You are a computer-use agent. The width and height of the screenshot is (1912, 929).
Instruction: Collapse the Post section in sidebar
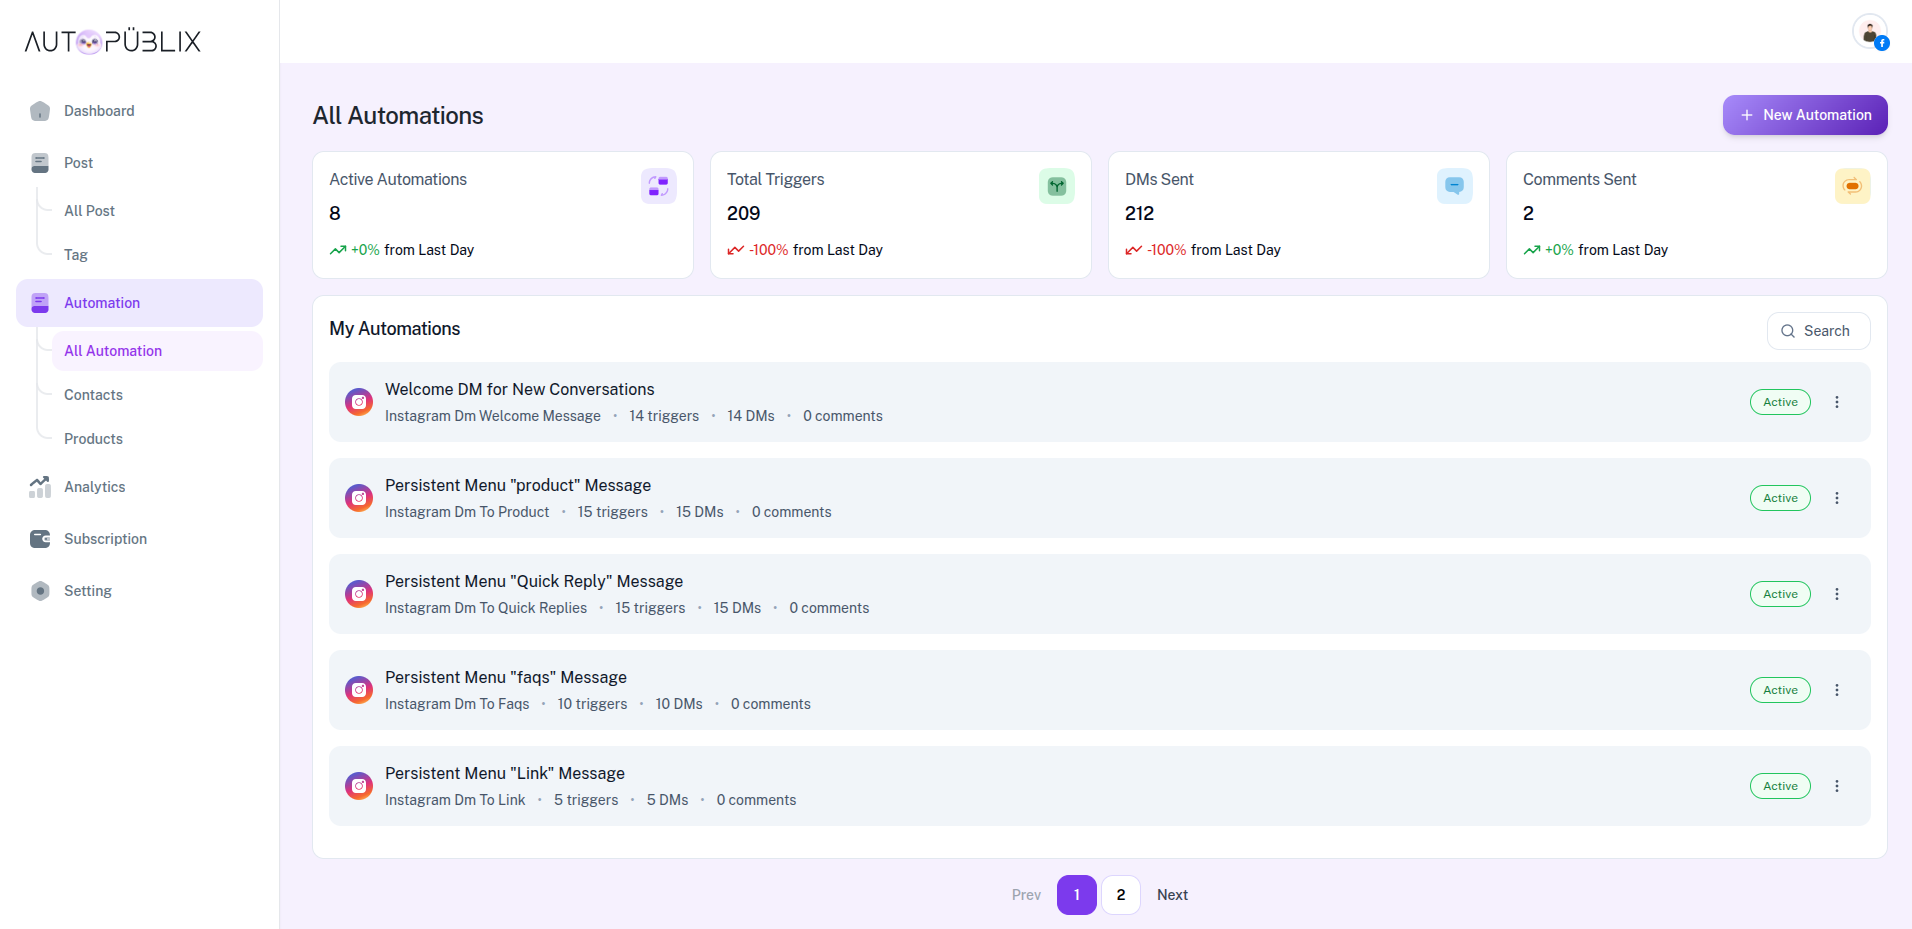pos(78,163)
